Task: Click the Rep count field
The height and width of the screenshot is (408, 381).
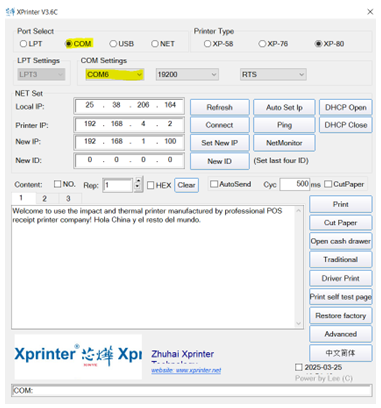Action: coord(118,185)
